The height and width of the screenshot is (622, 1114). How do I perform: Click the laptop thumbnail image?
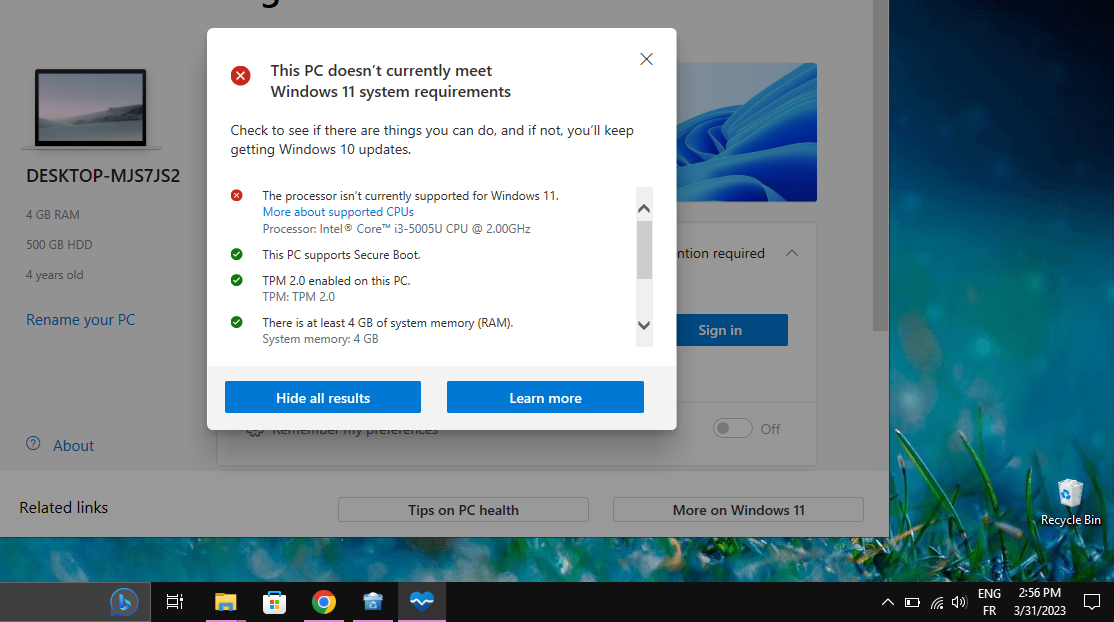click(x=91, y=108)
